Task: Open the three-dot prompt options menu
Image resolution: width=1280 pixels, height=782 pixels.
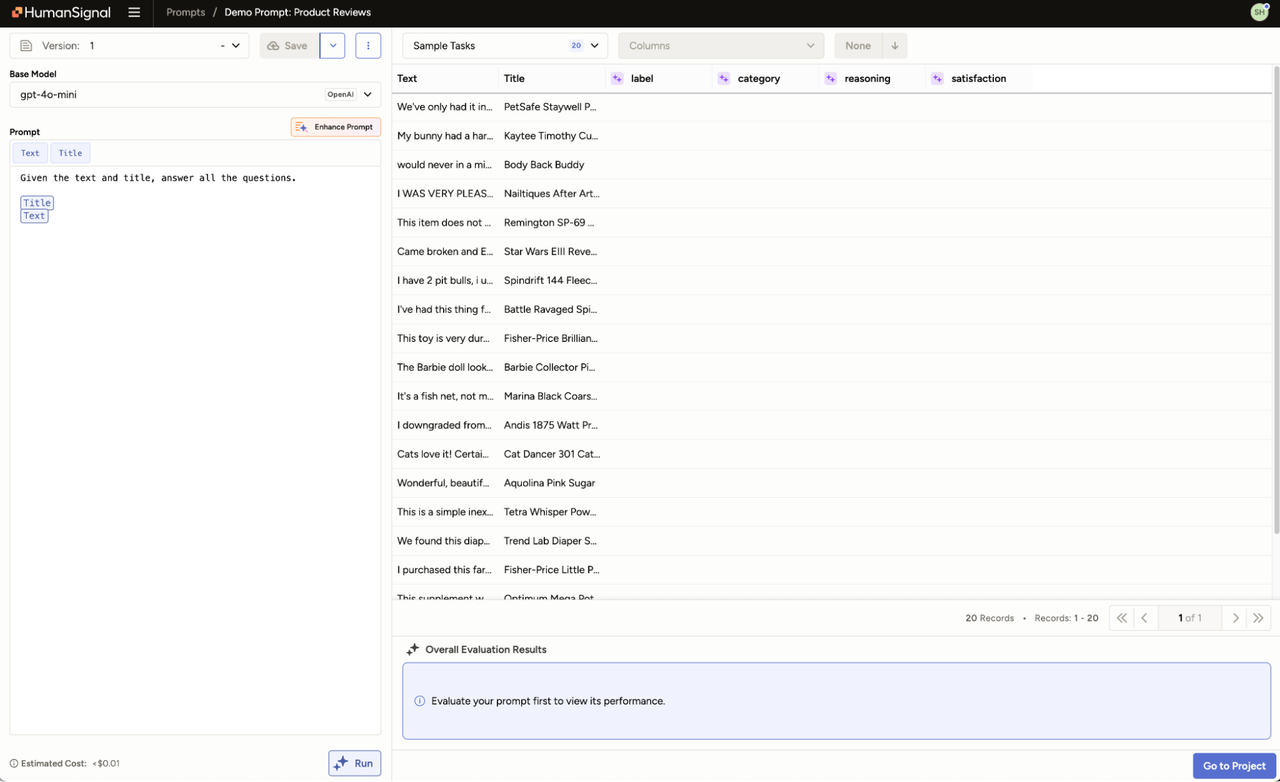Action: (x=368, y=45)
